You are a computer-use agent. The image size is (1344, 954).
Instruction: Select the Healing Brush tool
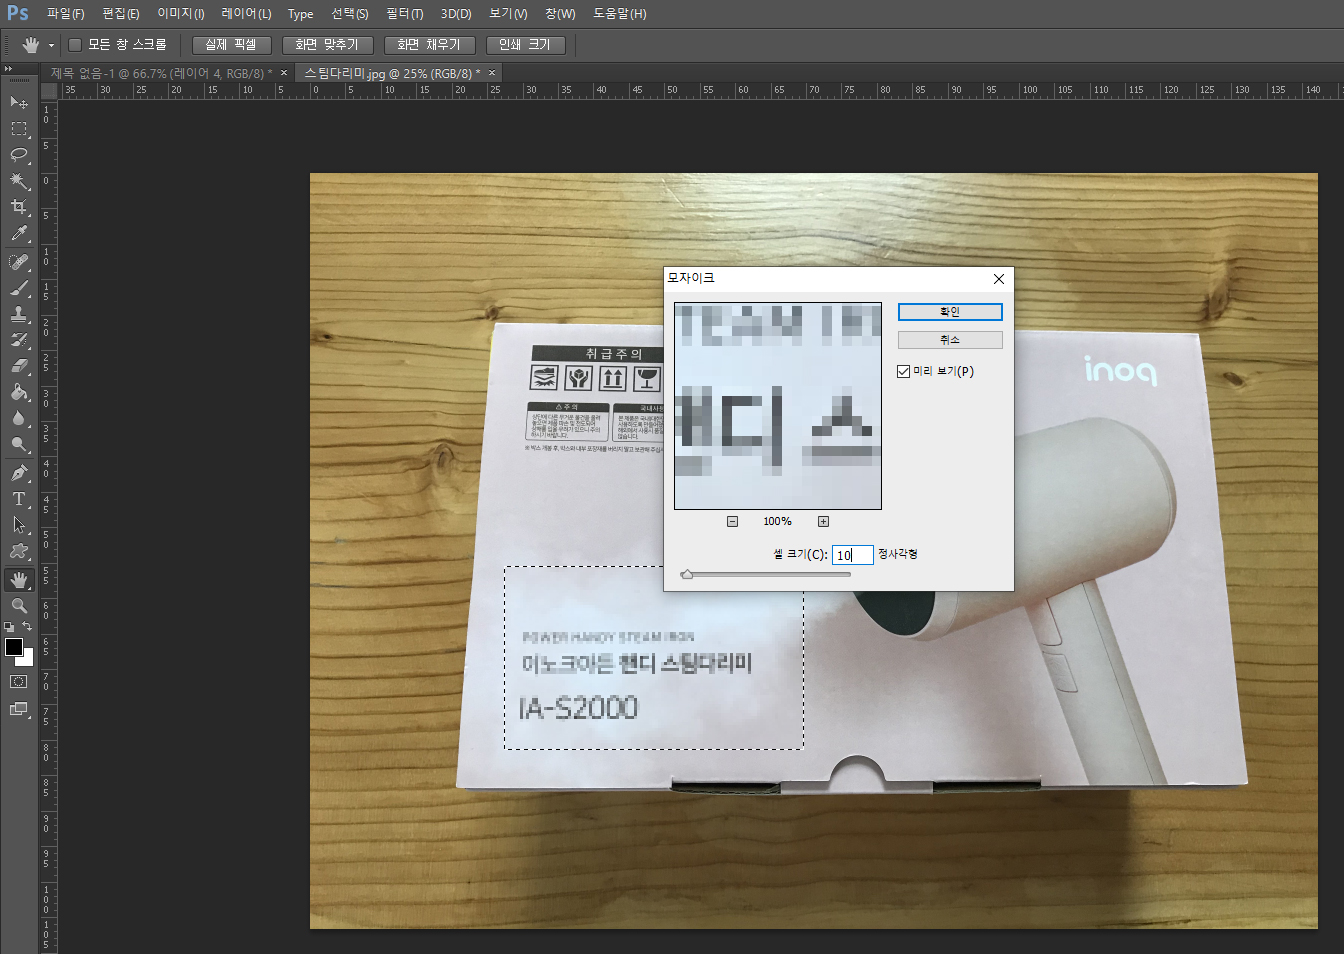click(x=19, y=262)
